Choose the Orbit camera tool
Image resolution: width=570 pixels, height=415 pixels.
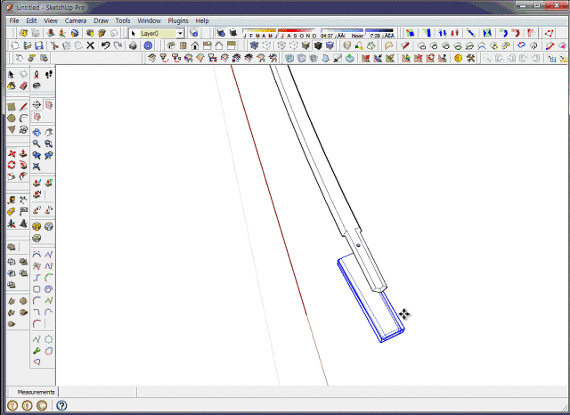36,132
